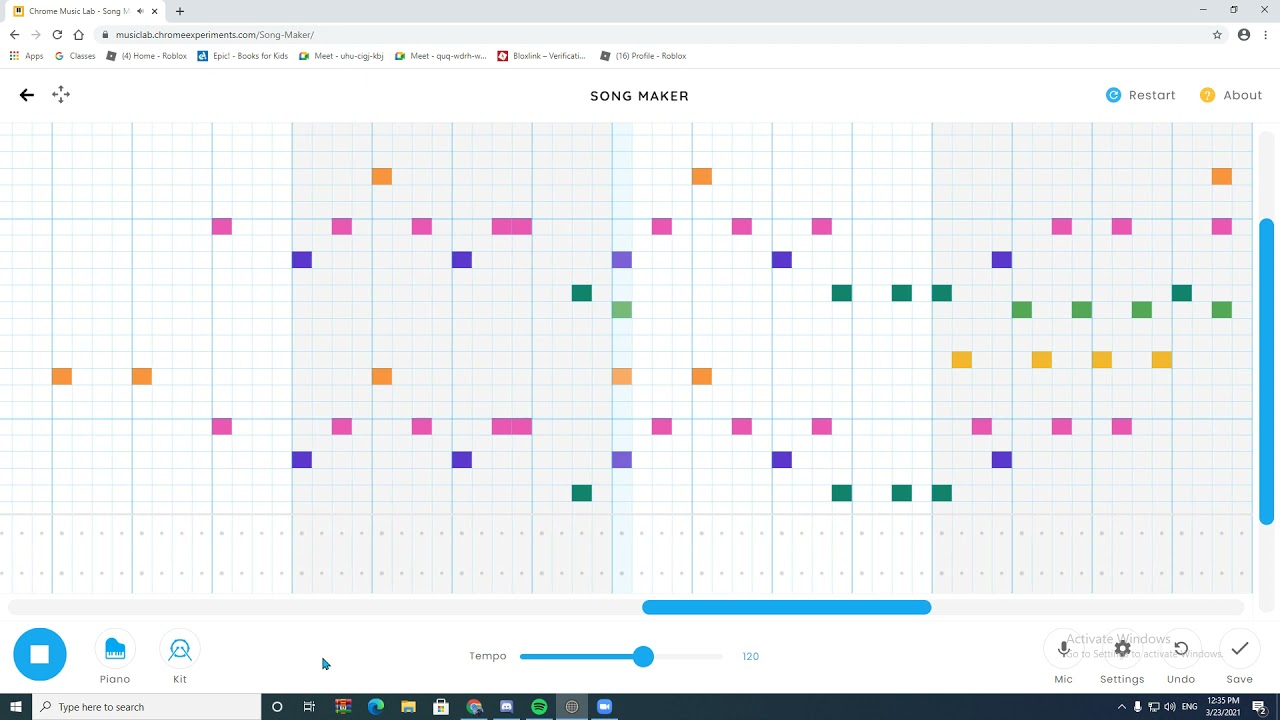Open Microsoft Edge from the taskbar

(x=376, y=707)
